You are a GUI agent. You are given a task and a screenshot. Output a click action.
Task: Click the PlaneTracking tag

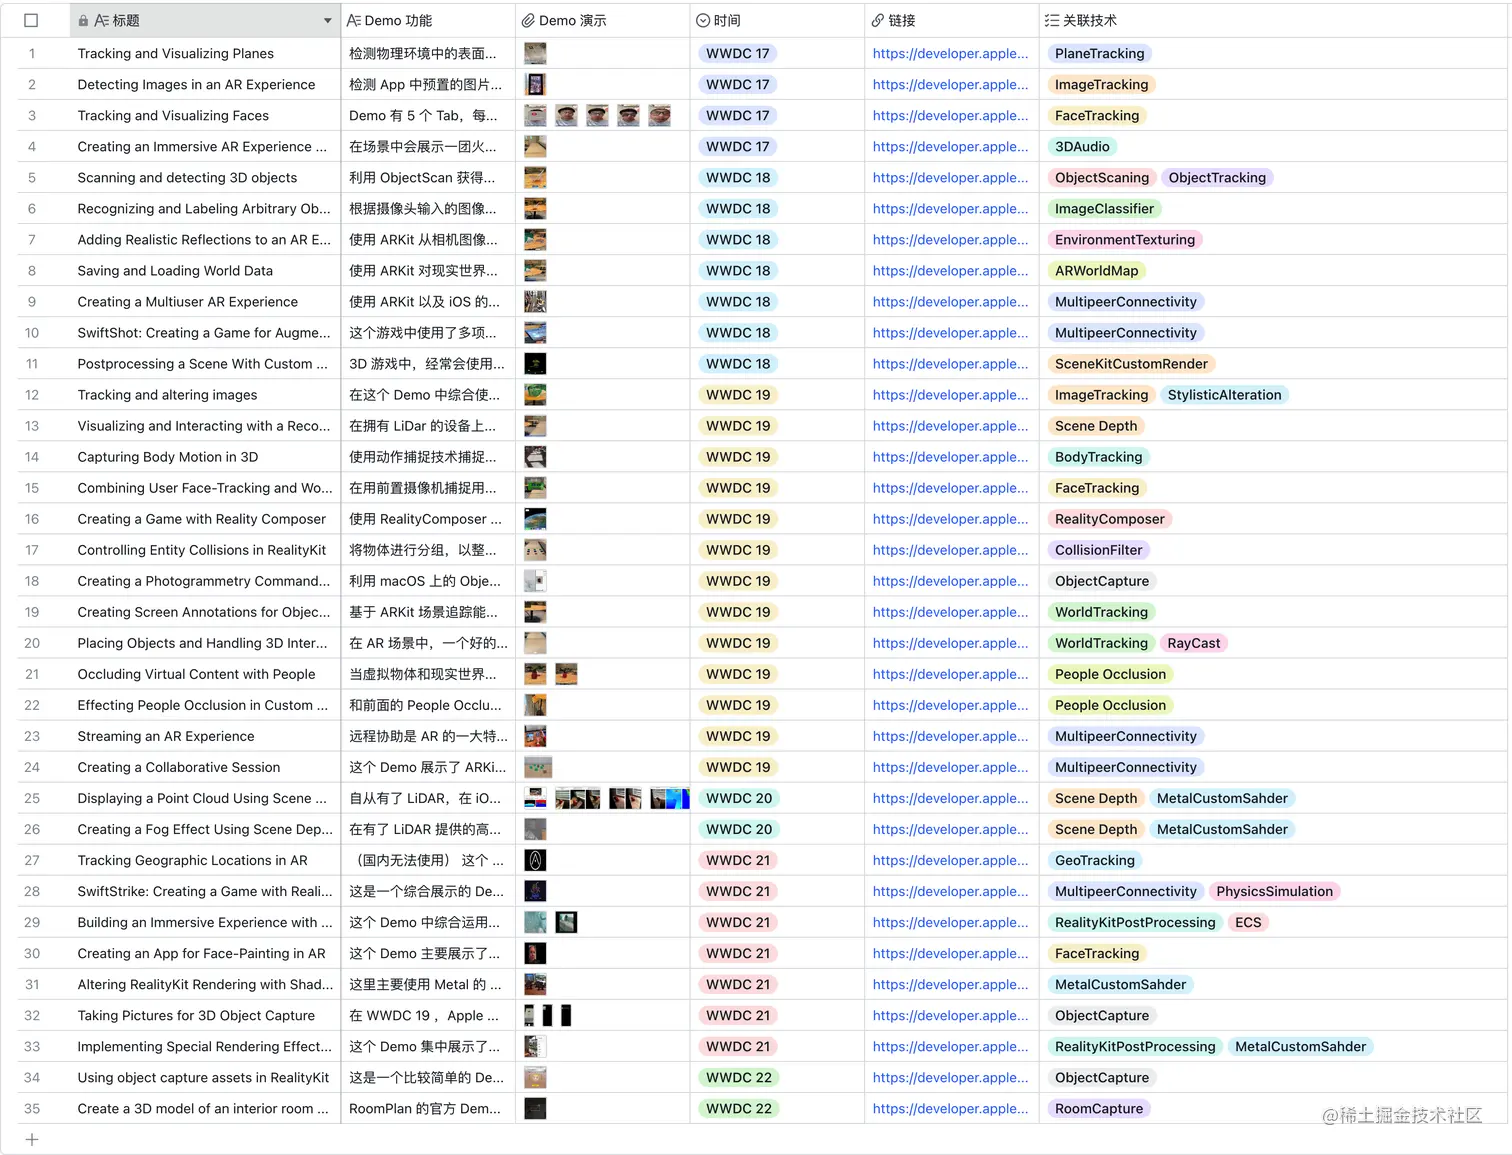[x=1099, y=54]
